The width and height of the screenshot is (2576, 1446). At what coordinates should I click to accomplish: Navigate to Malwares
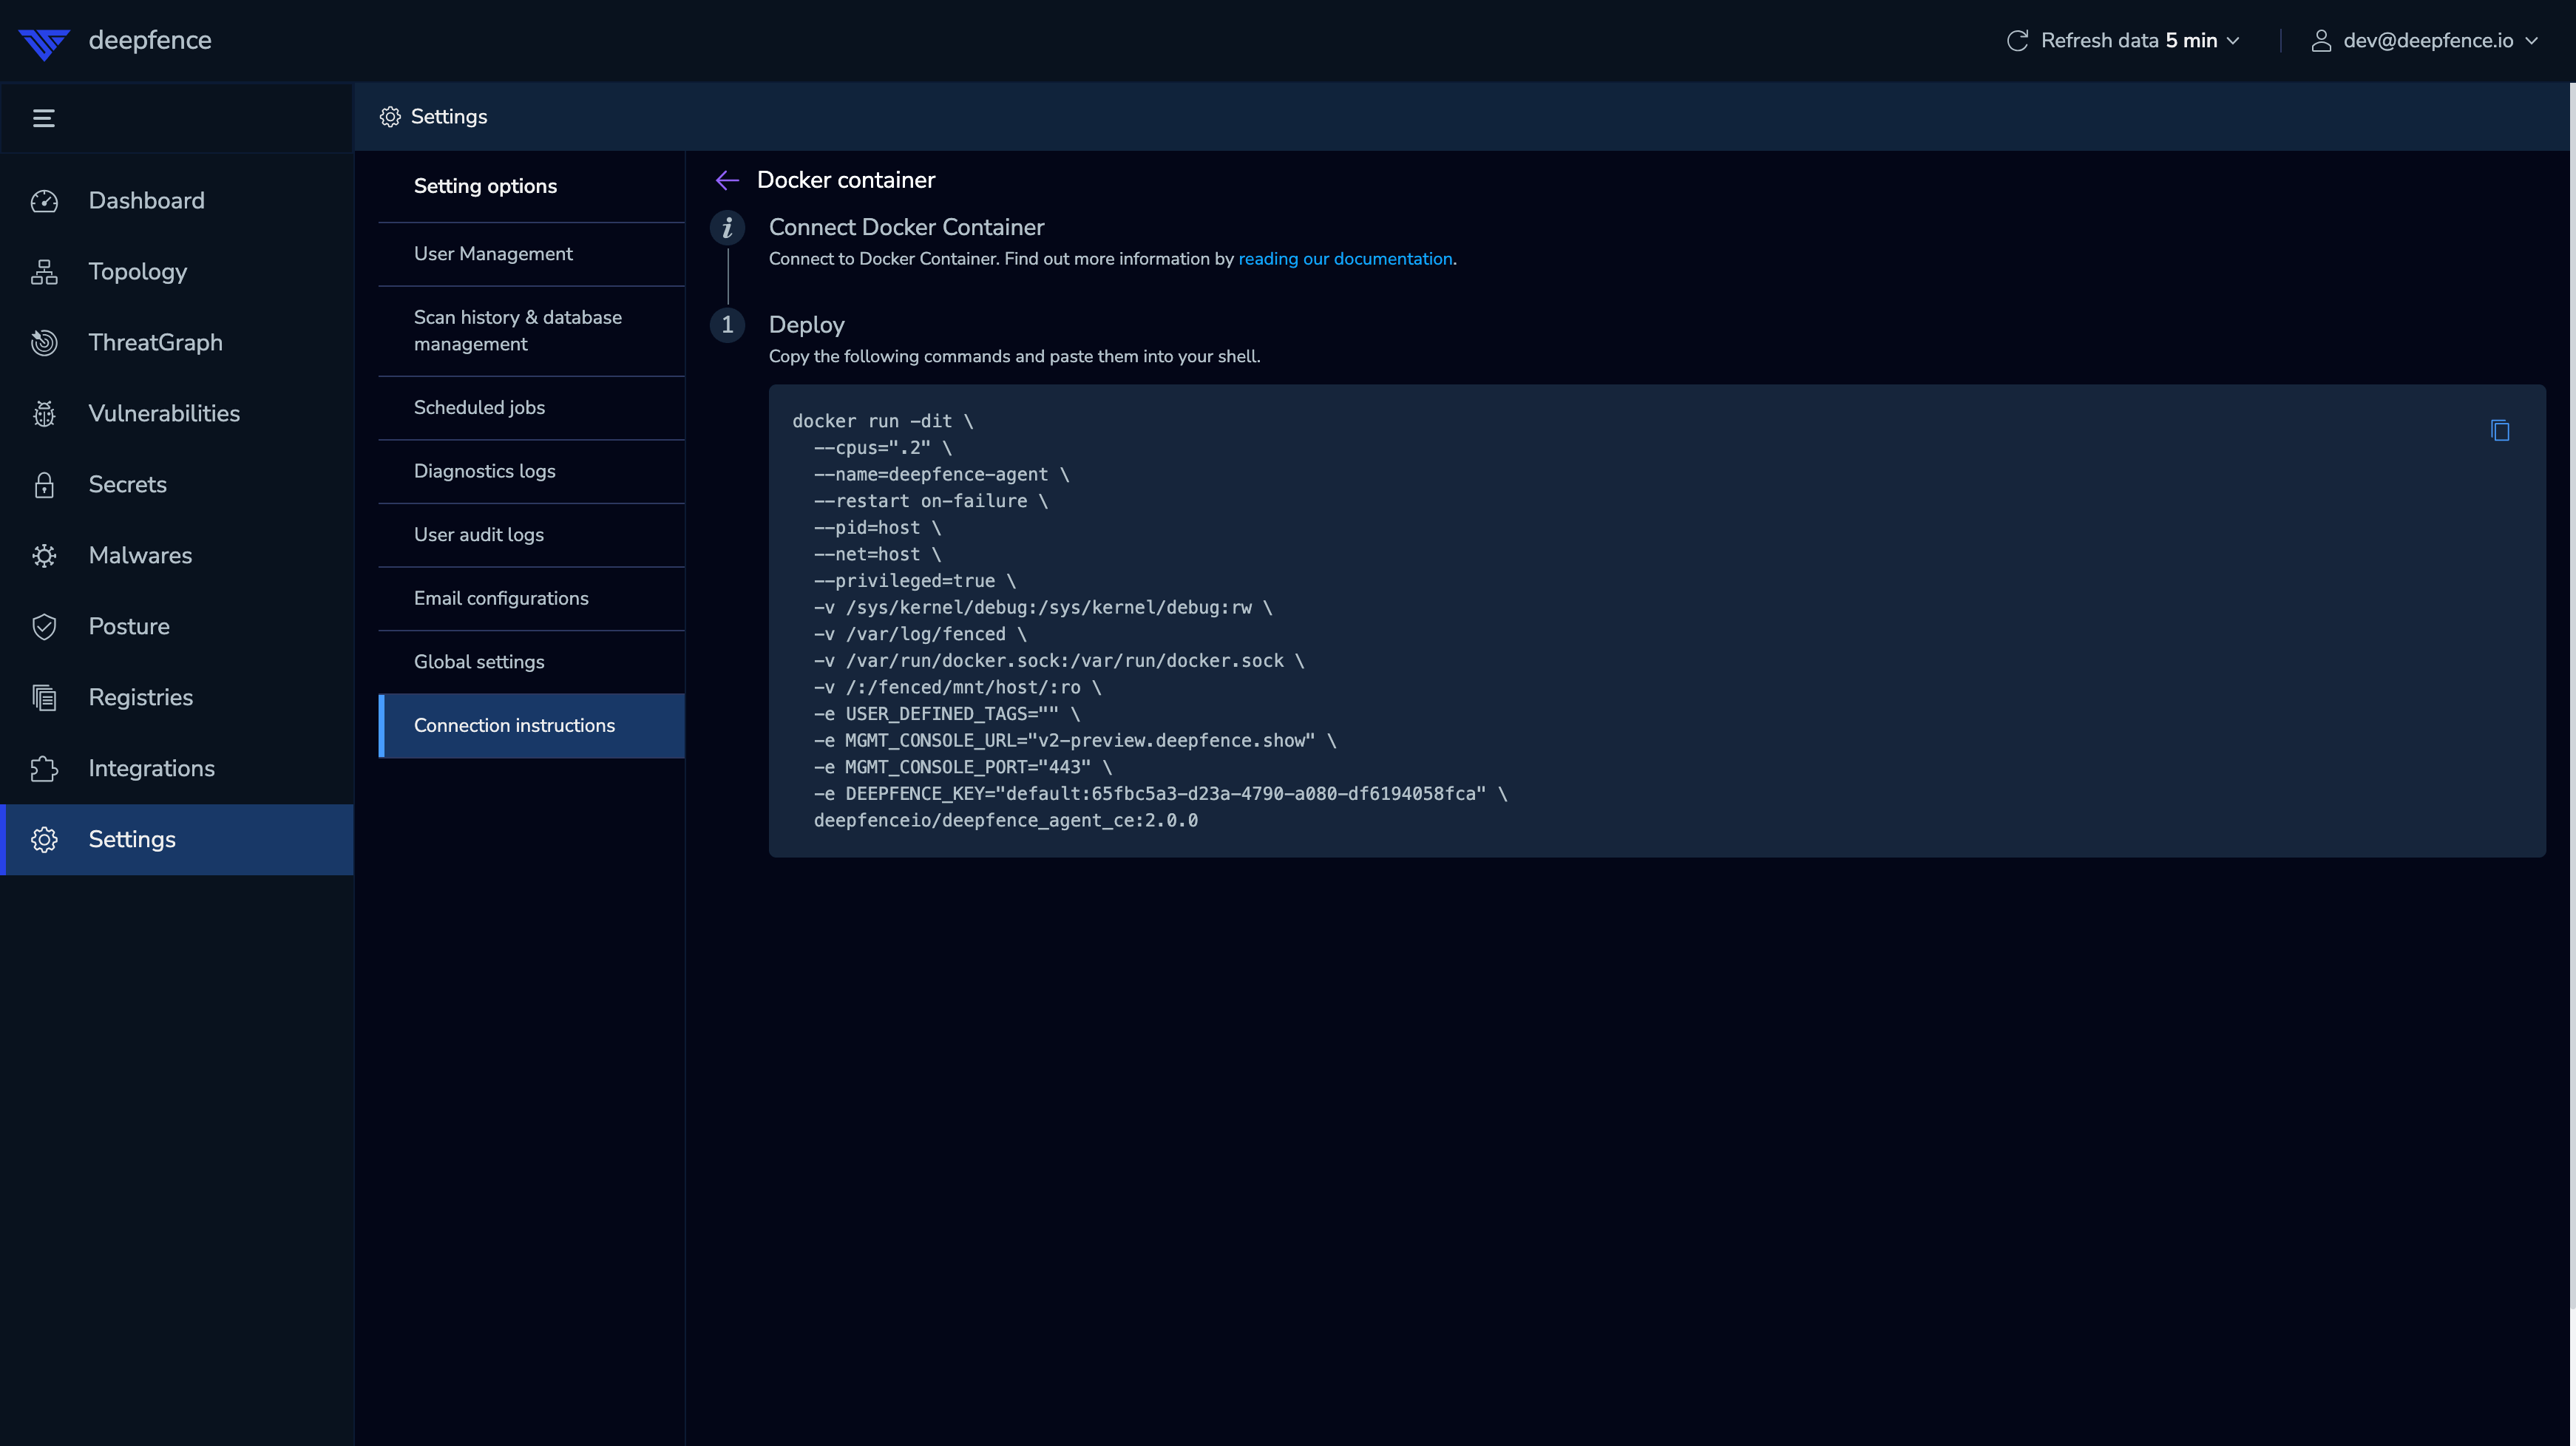177,556
